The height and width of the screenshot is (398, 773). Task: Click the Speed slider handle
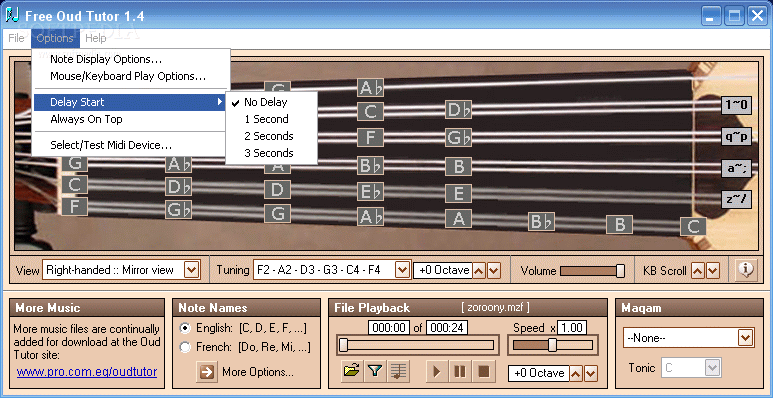point(553,345)
